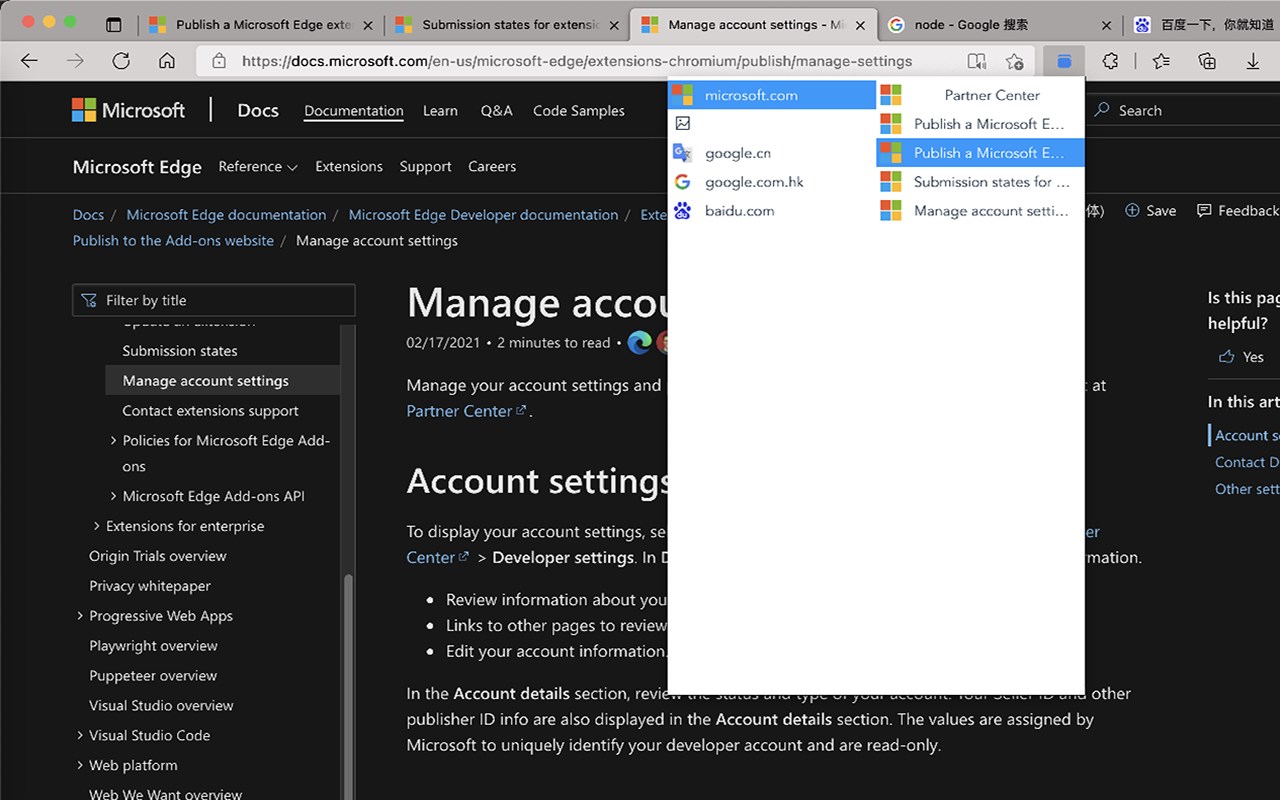Viewport: 1280px width, 800px height.
Task: Open 'Playwright overview' in the sidebar
Action: [153, 646]
